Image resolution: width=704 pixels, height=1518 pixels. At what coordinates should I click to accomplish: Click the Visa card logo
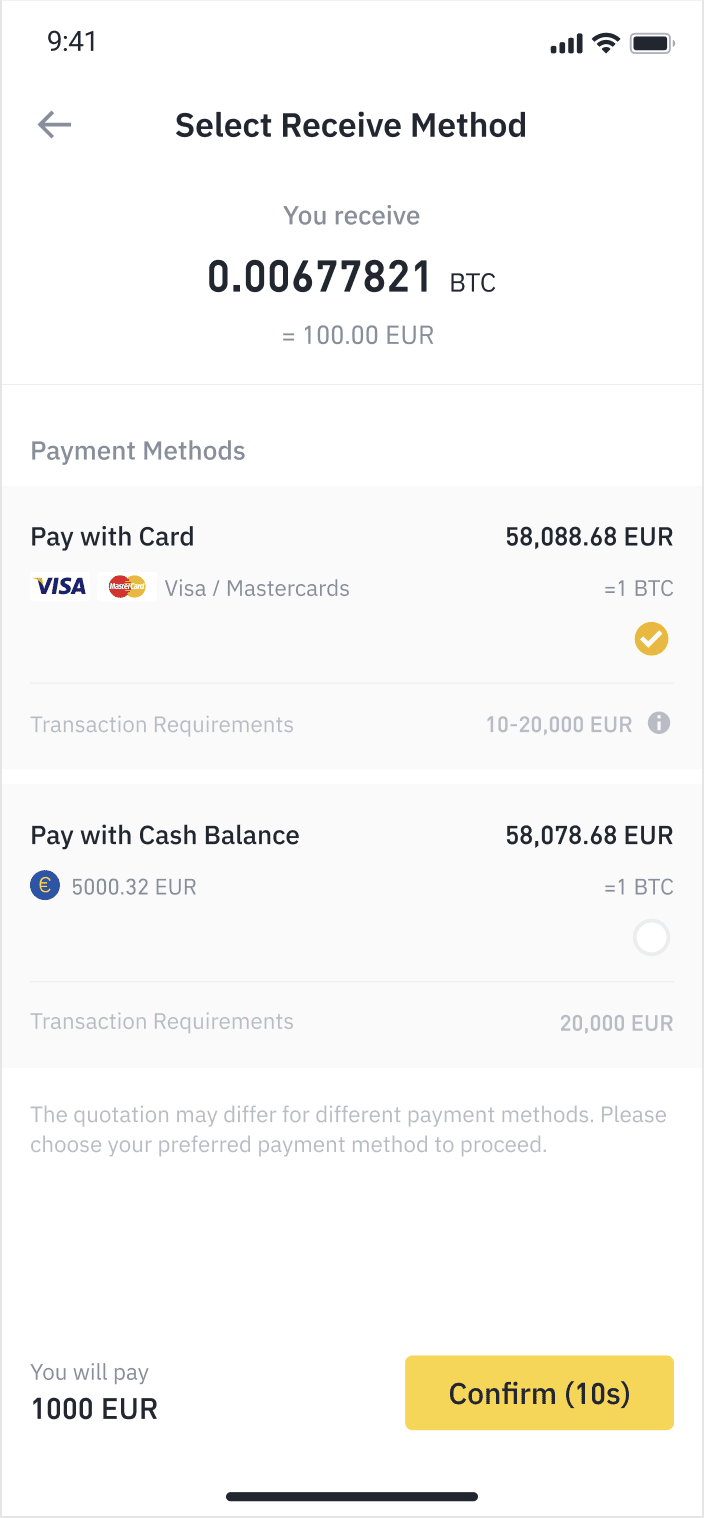click(60, 587)
